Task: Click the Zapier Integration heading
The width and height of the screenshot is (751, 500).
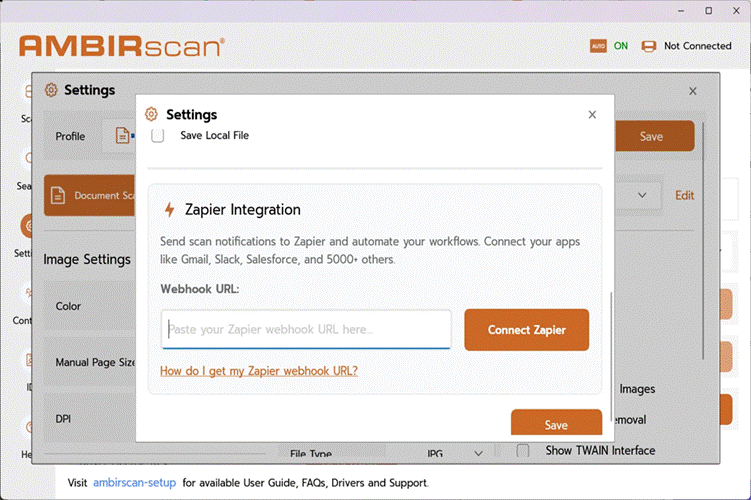Action: pyautogui.click(x=243, y=210)
